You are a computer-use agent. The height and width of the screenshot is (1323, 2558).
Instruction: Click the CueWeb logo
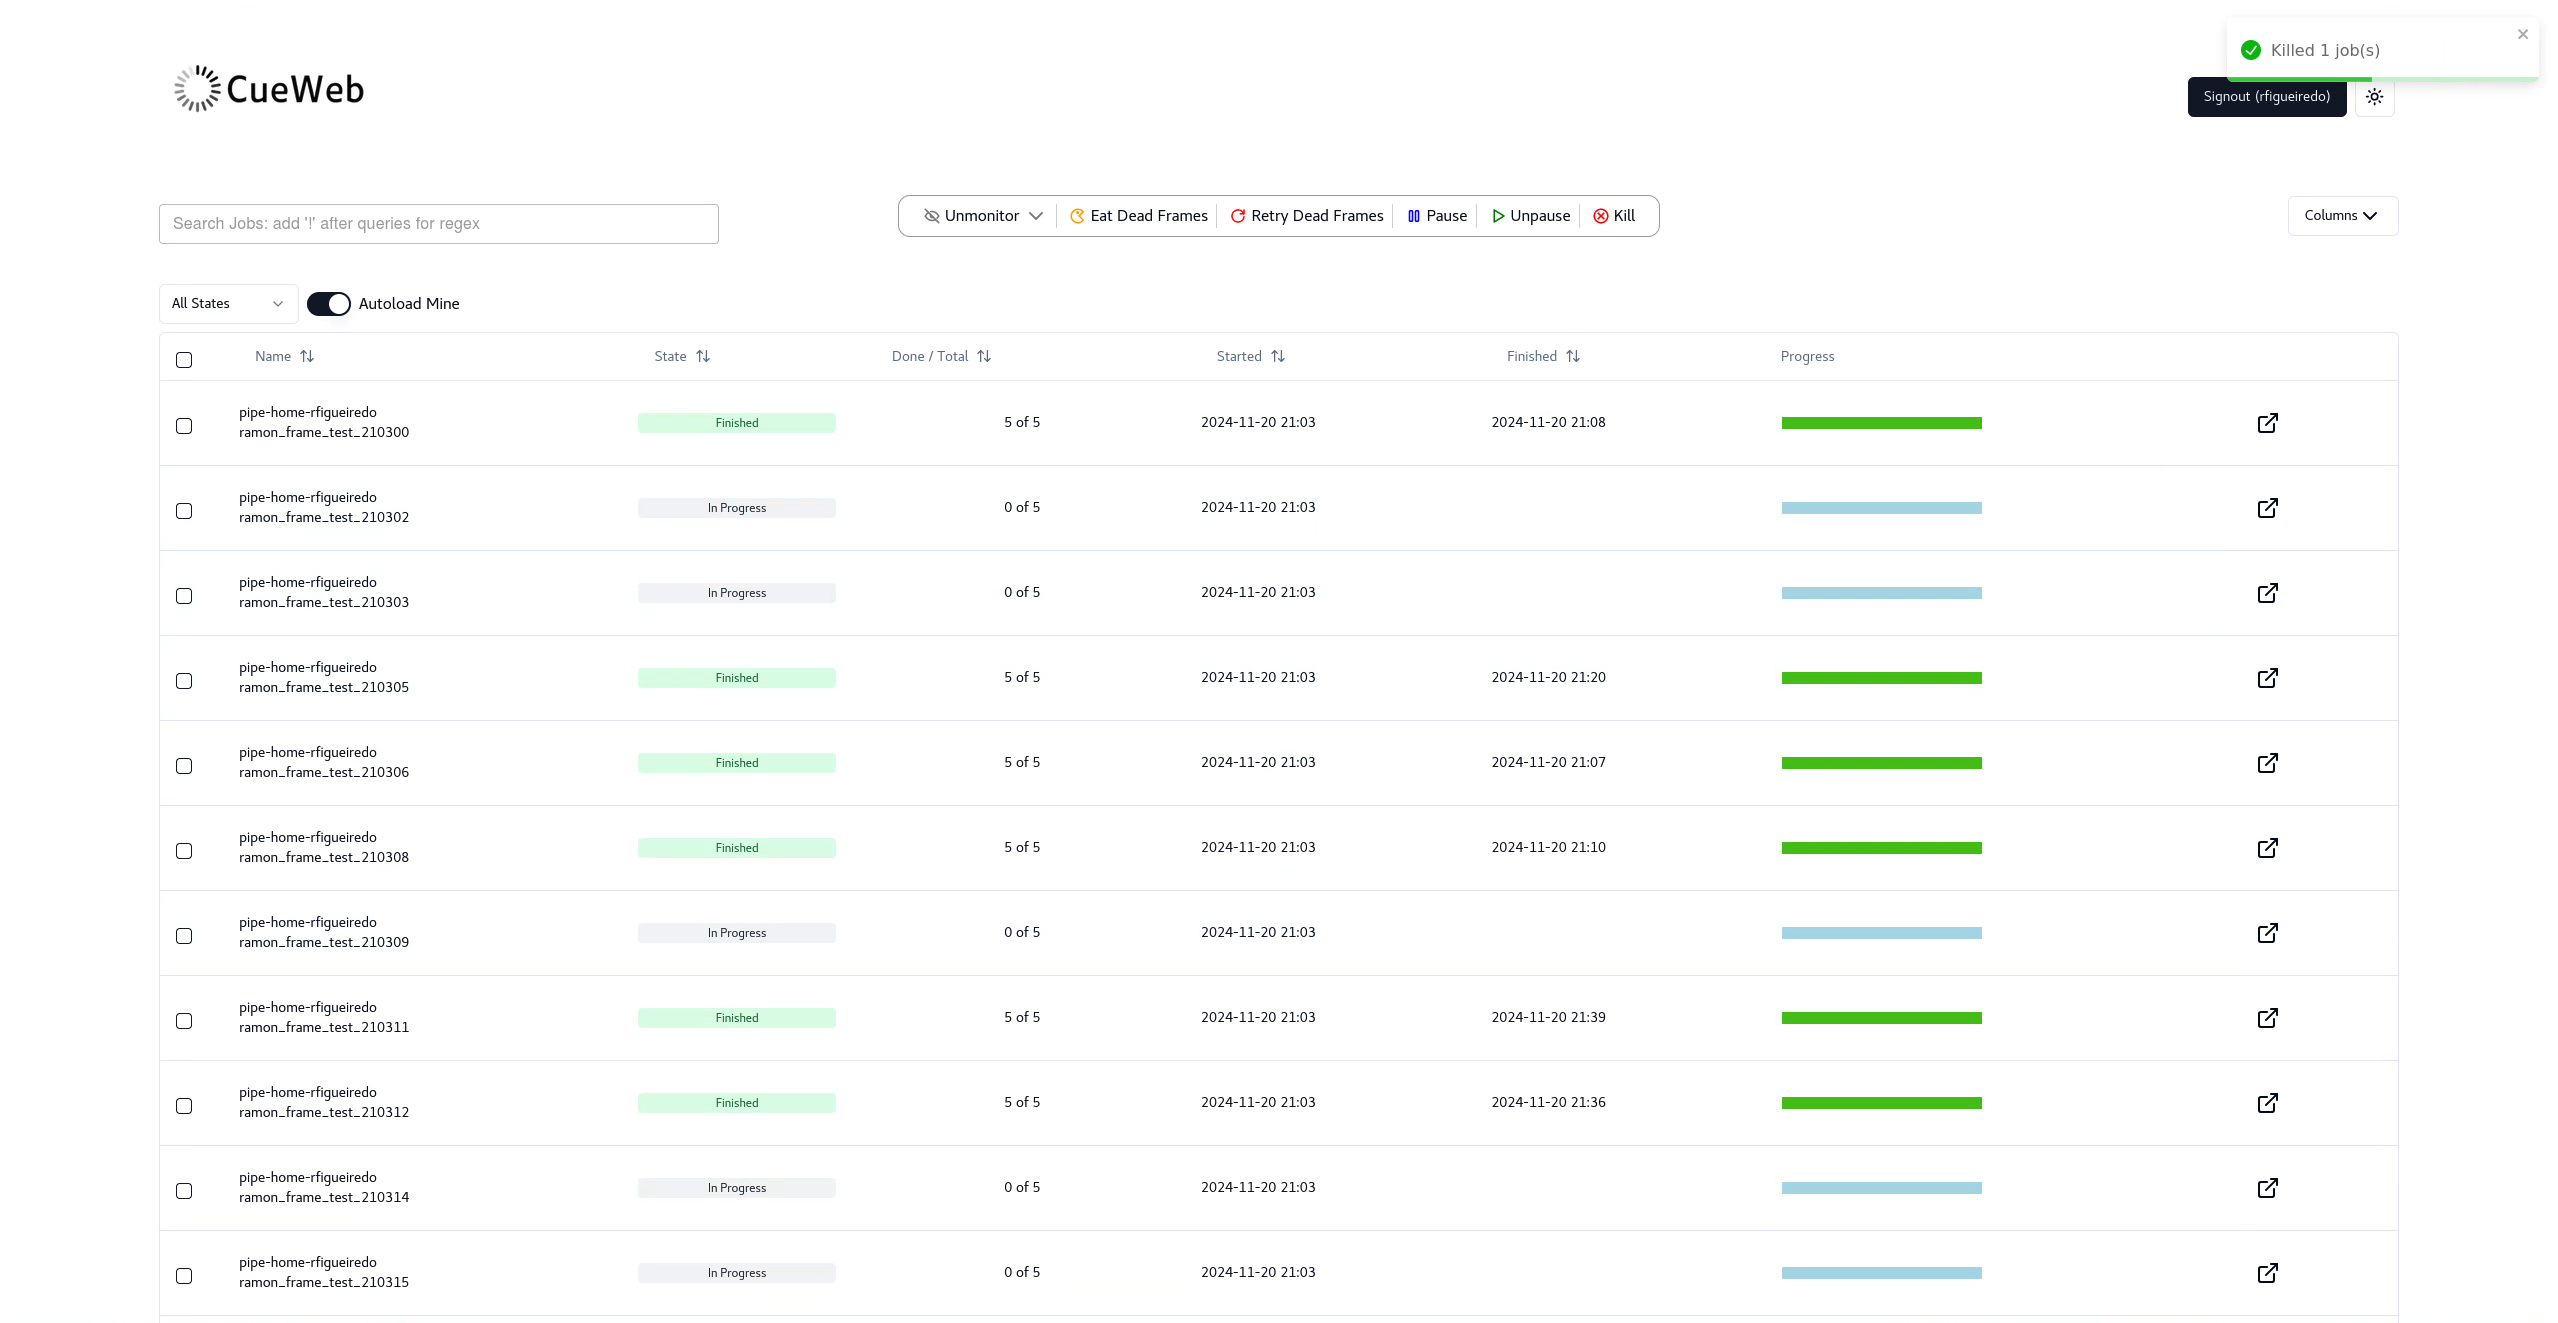pos(269,89)
